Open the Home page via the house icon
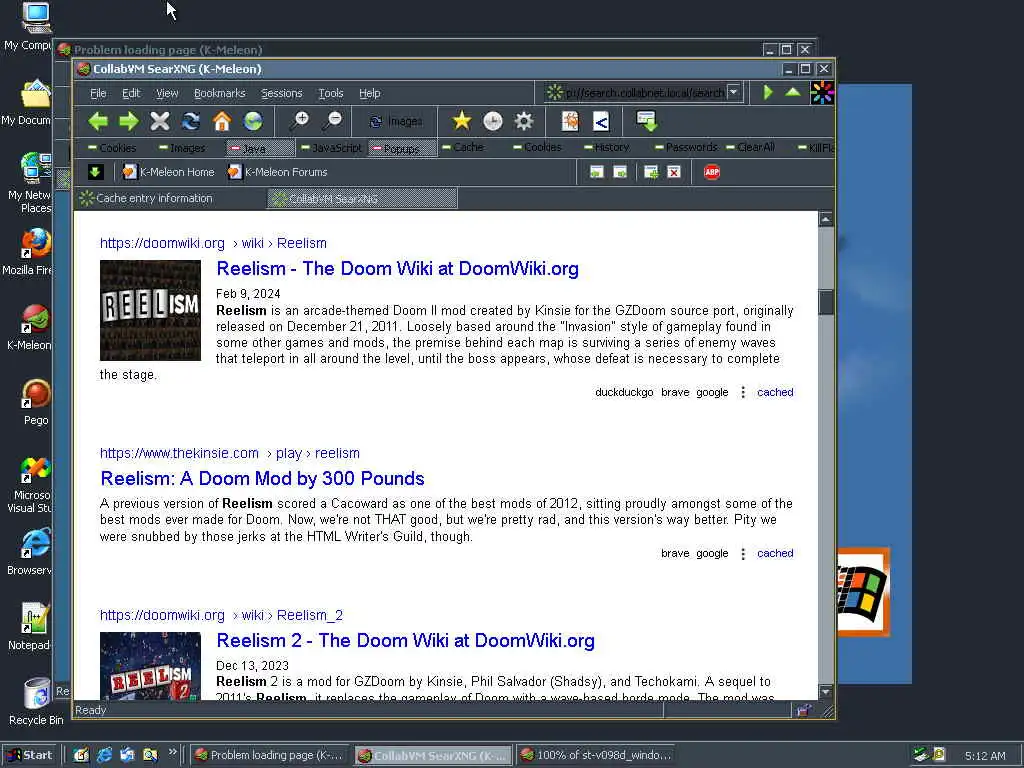 tap(222, 121)
